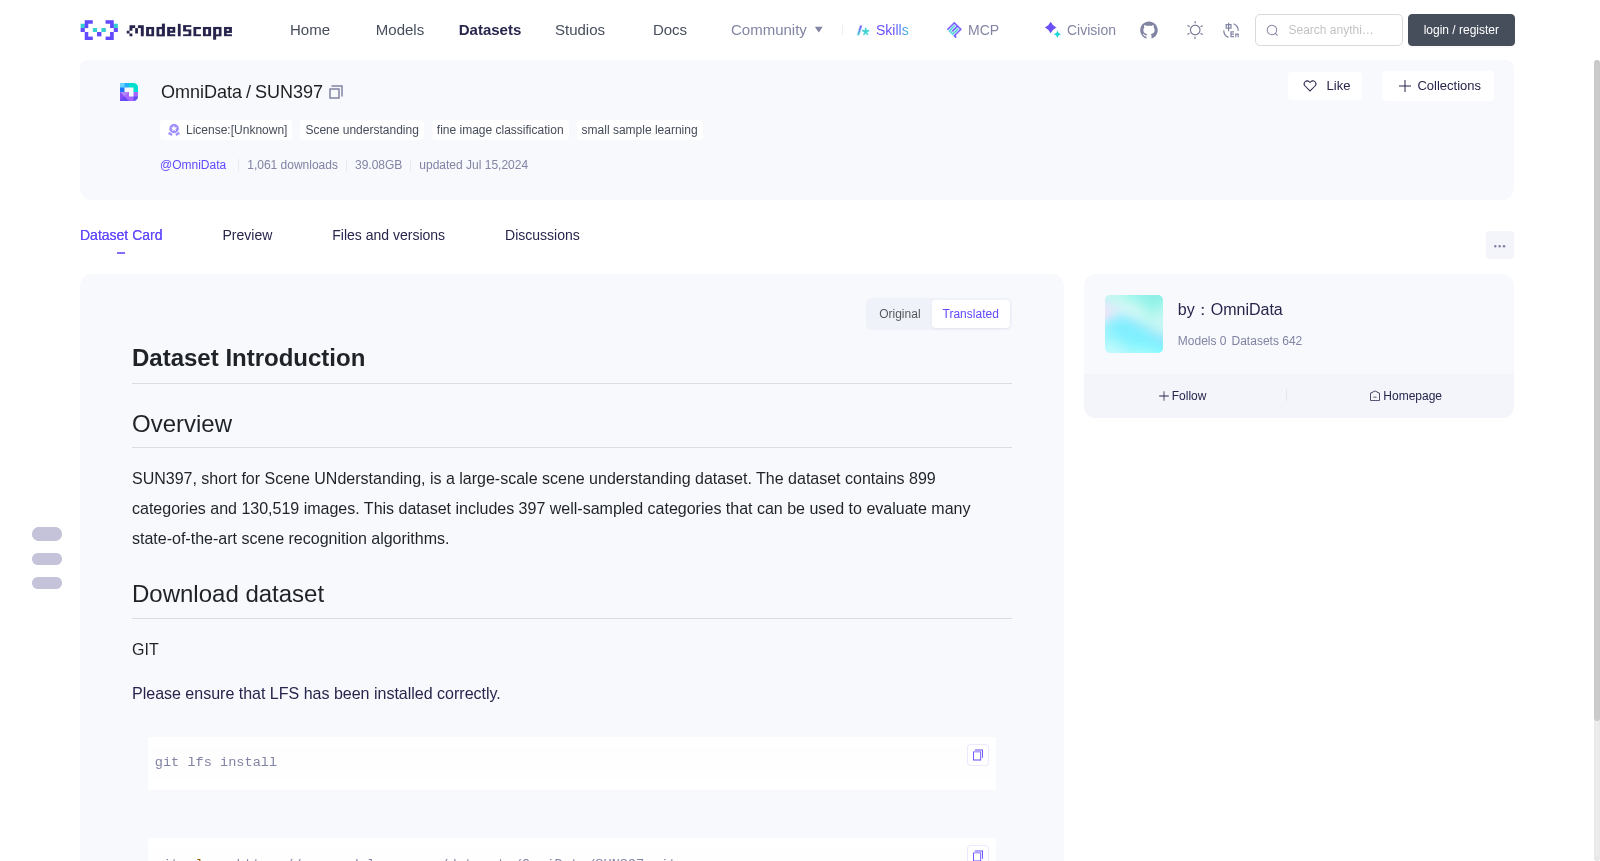Click the magnifier icon in search box
The height and width of the screenshot is (861, 1600).
click(1272, 30)
